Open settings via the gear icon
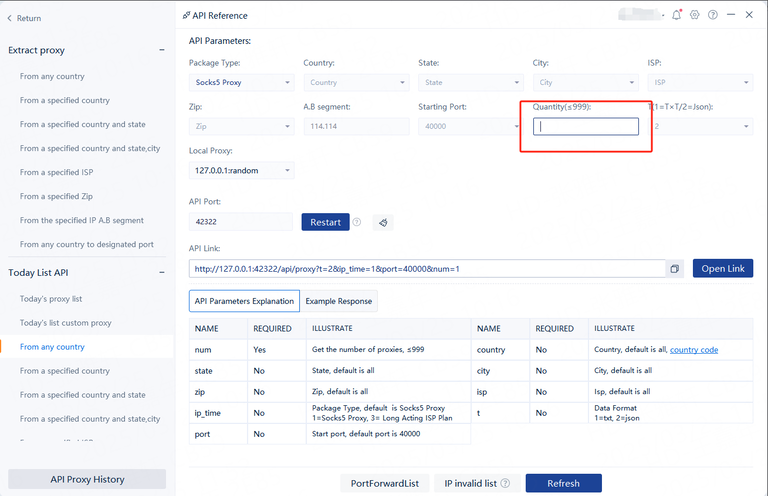Viewport: 768px width, 496px height. coord(695,15)
